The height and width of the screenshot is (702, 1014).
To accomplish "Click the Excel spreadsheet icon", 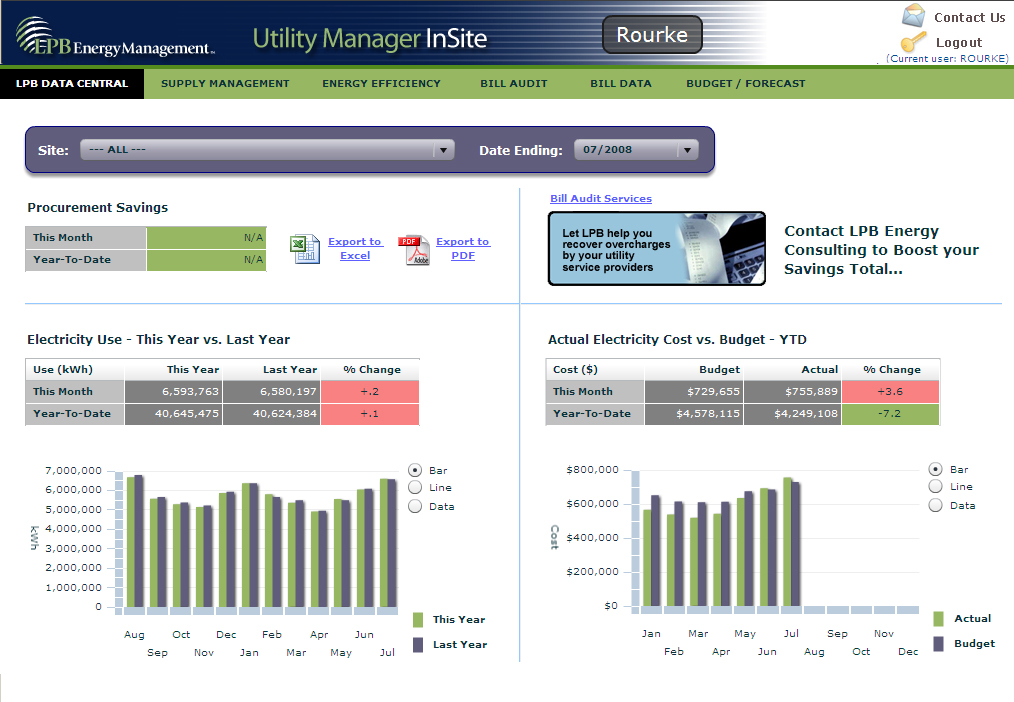I will pyautogui.click(x=305, y=249).
